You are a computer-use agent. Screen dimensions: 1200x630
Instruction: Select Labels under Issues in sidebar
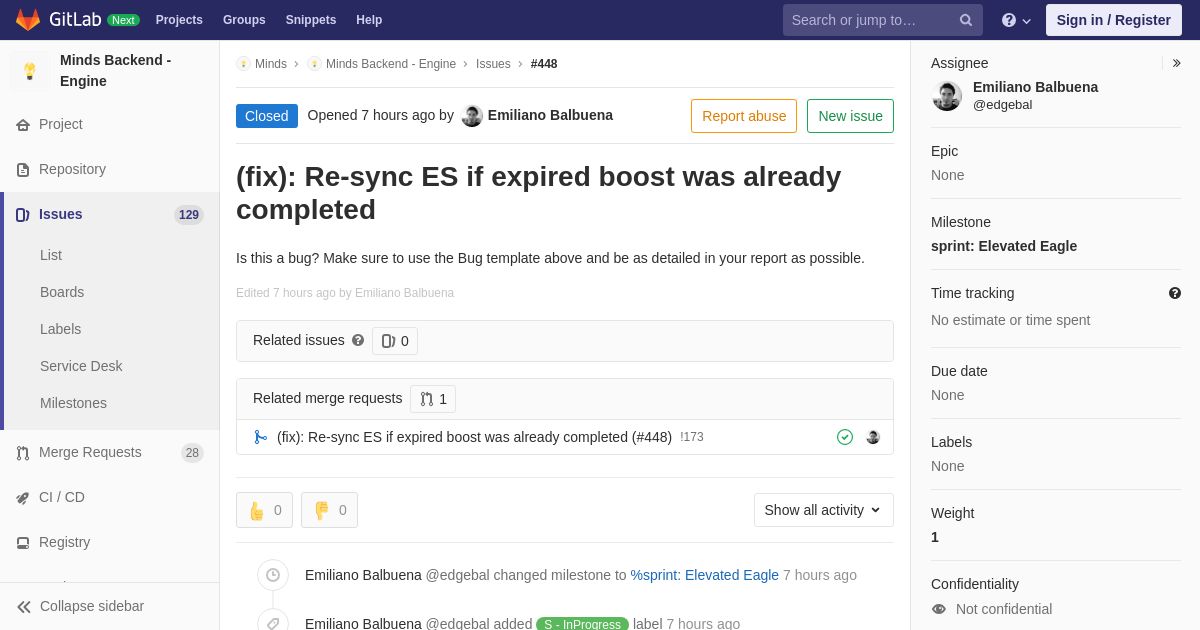click(60, 329)
